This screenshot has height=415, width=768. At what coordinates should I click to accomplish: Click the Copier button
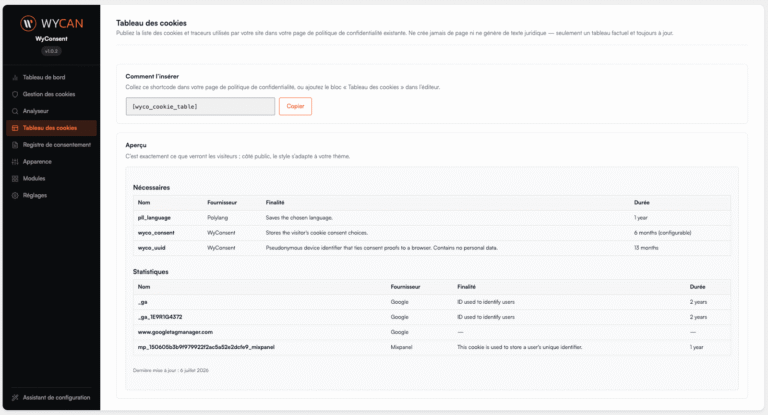pyautogui.click(x=295, y=106)
